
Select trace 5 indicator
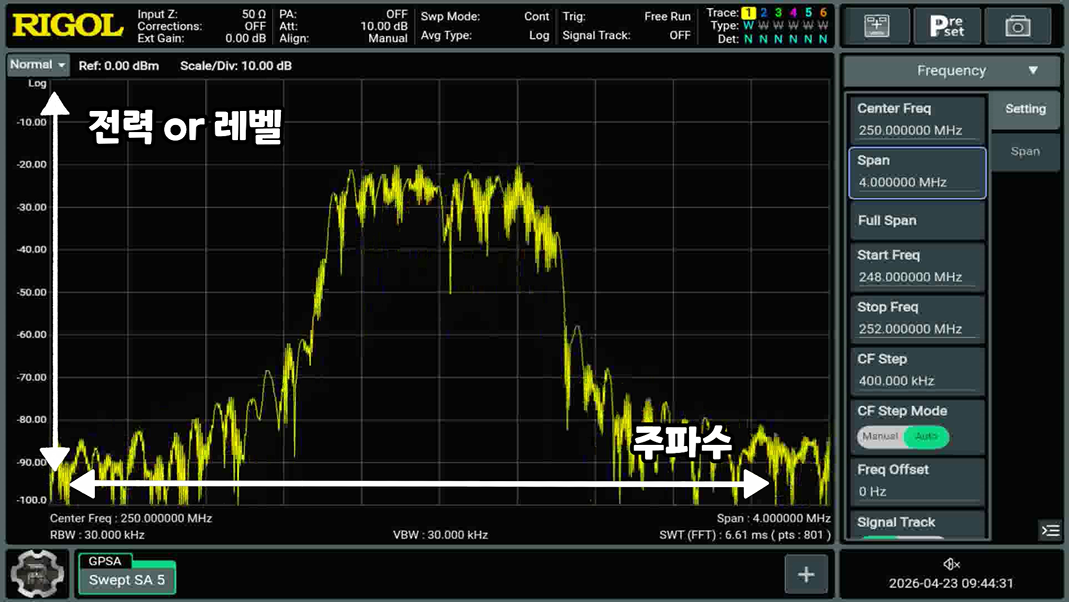pos(808,12)
